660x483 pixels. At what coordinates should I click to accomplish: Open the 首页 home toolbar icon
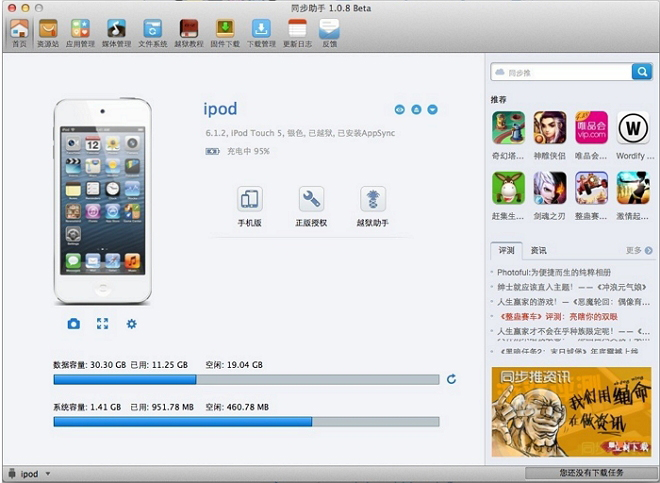pos(19,33)
